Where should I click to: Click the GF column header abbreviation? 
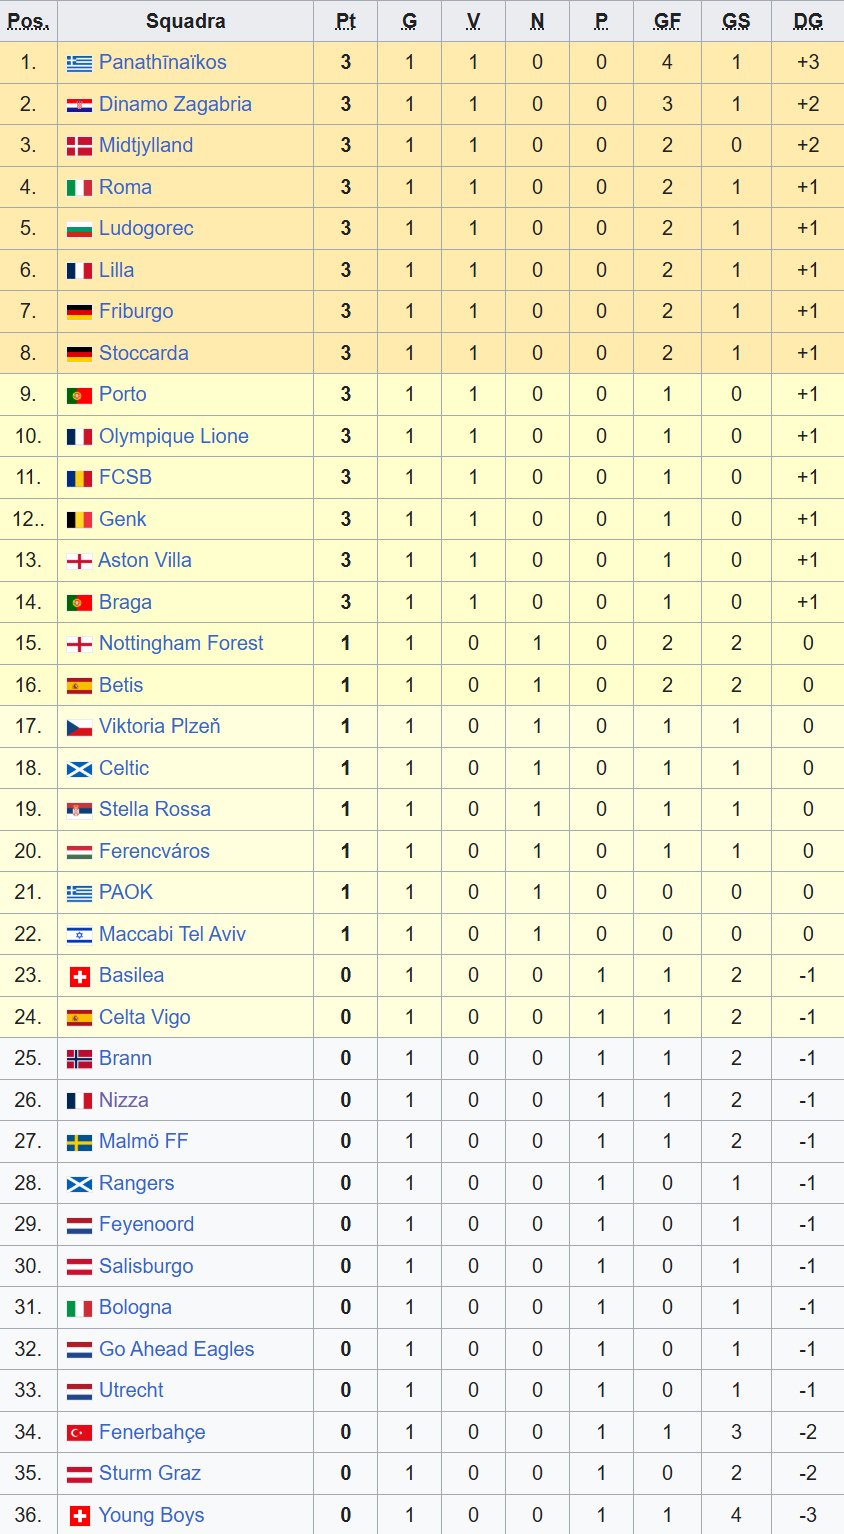pos(667,21)
